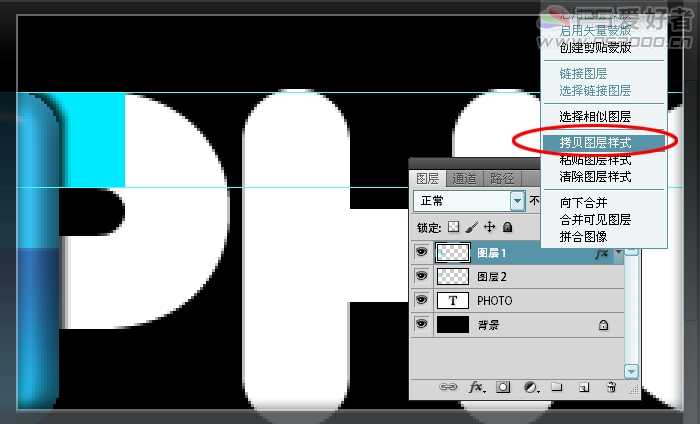This screenshot has width=700, height=424.
Task: Hide the 背景 layer
Action: pos(421,325)
